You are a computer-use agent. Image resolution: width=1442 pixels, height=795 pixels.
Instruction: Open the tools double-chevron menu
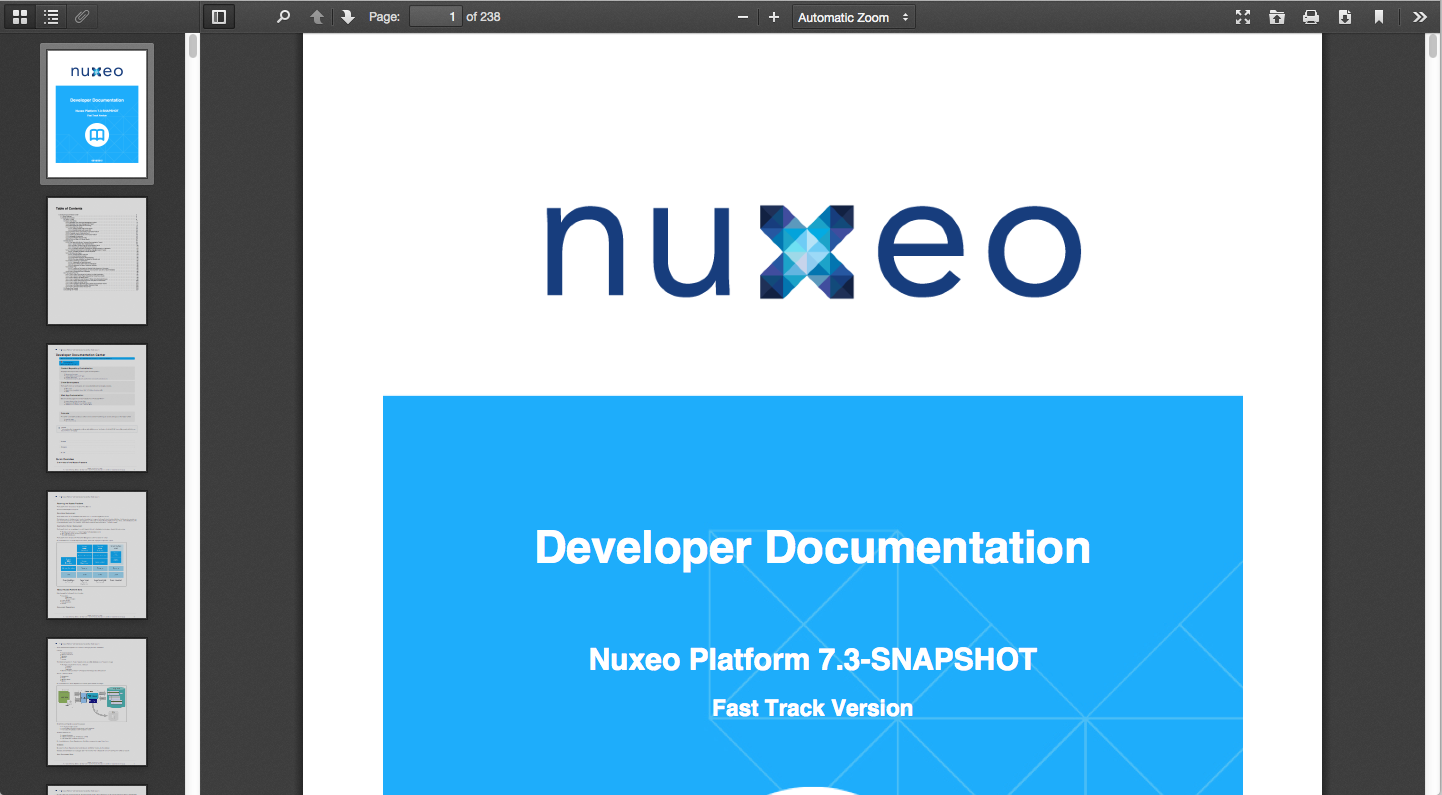pyautogui.click(x=1420, y=17)
